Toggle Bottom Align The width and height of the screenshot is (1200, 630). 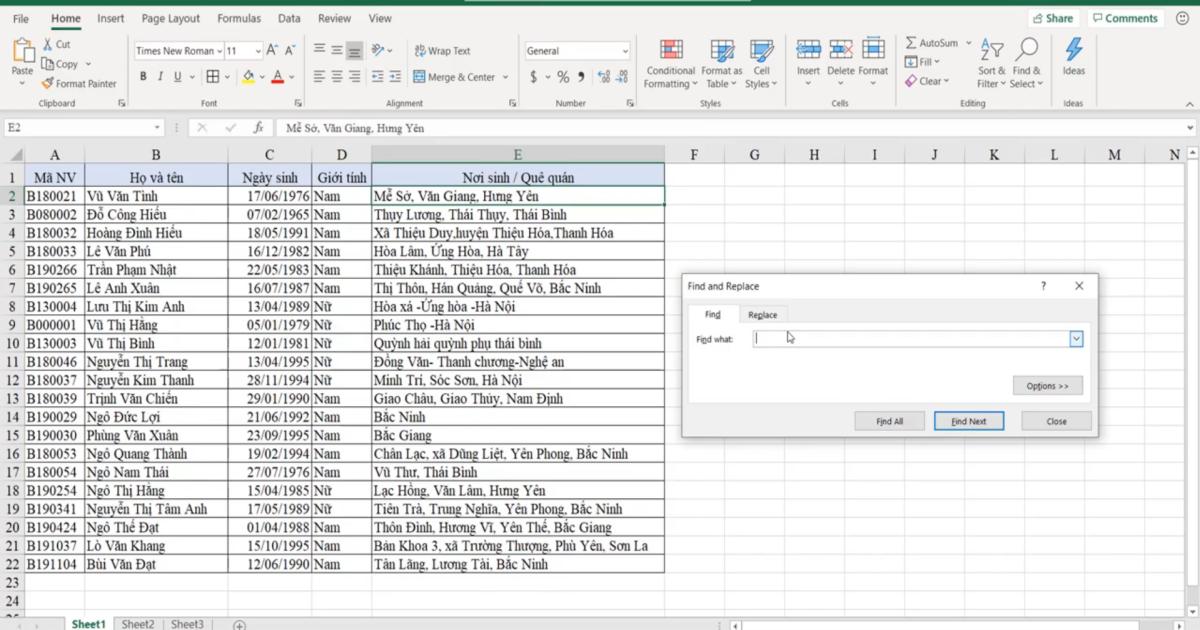(x=354, y=50)
